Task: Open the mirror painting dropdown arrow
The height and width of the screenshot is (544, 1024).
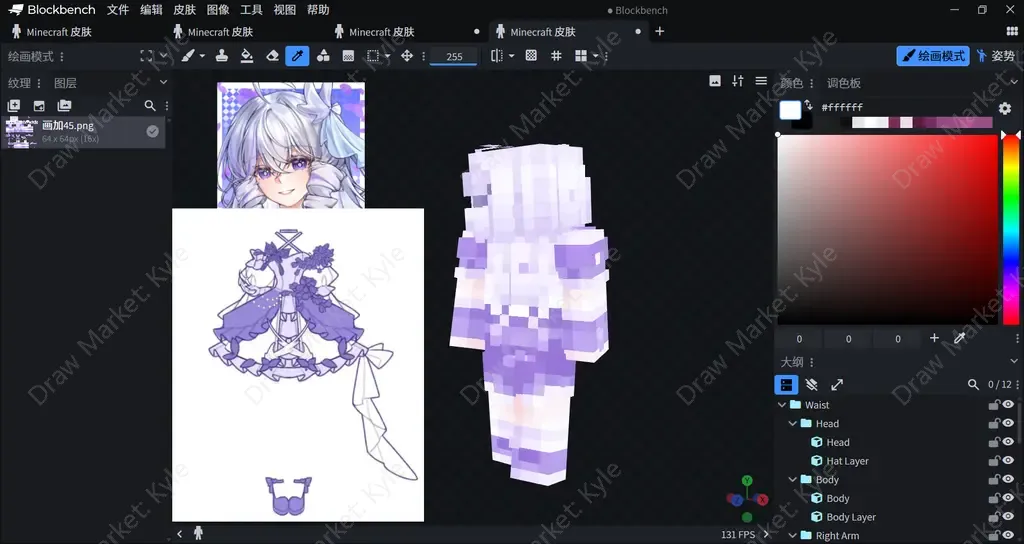Action: tap(511, 56)
